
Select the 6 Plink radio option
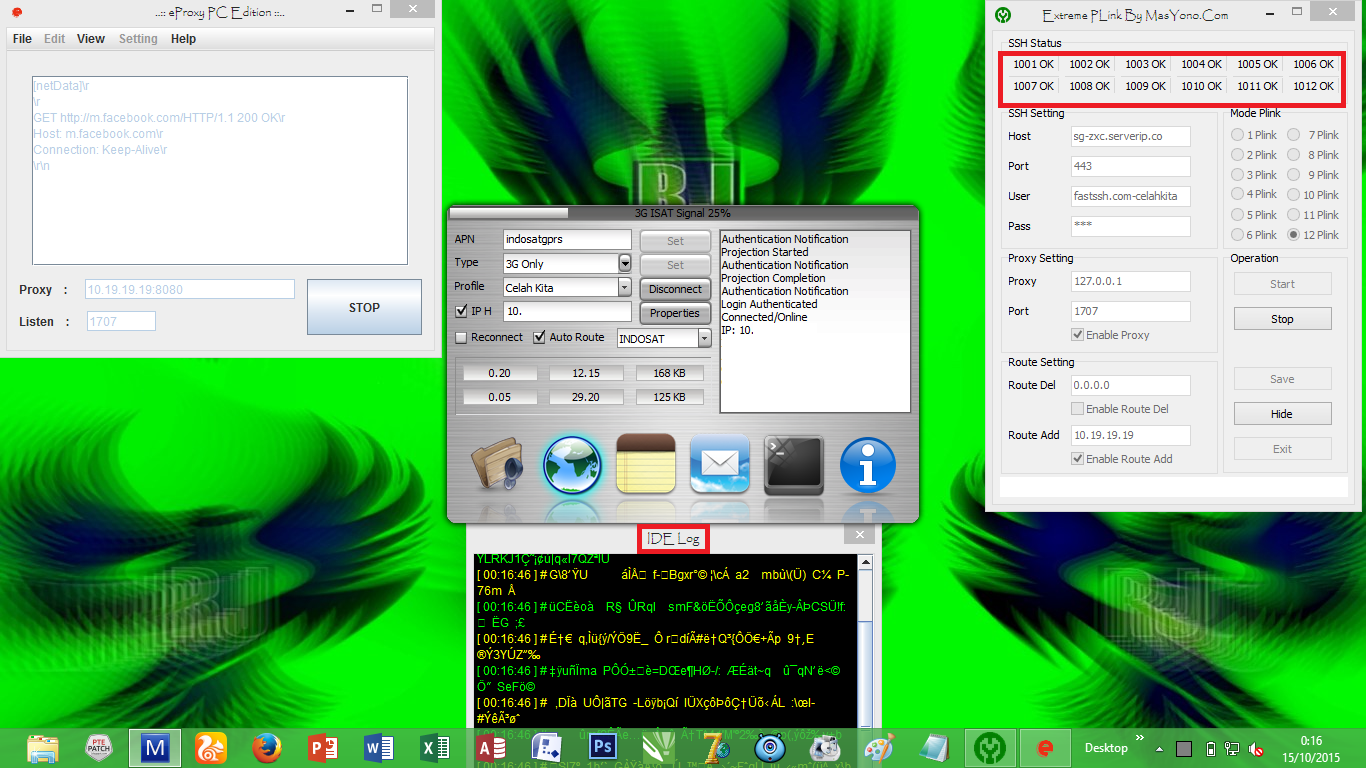(x=1238, y=235)
